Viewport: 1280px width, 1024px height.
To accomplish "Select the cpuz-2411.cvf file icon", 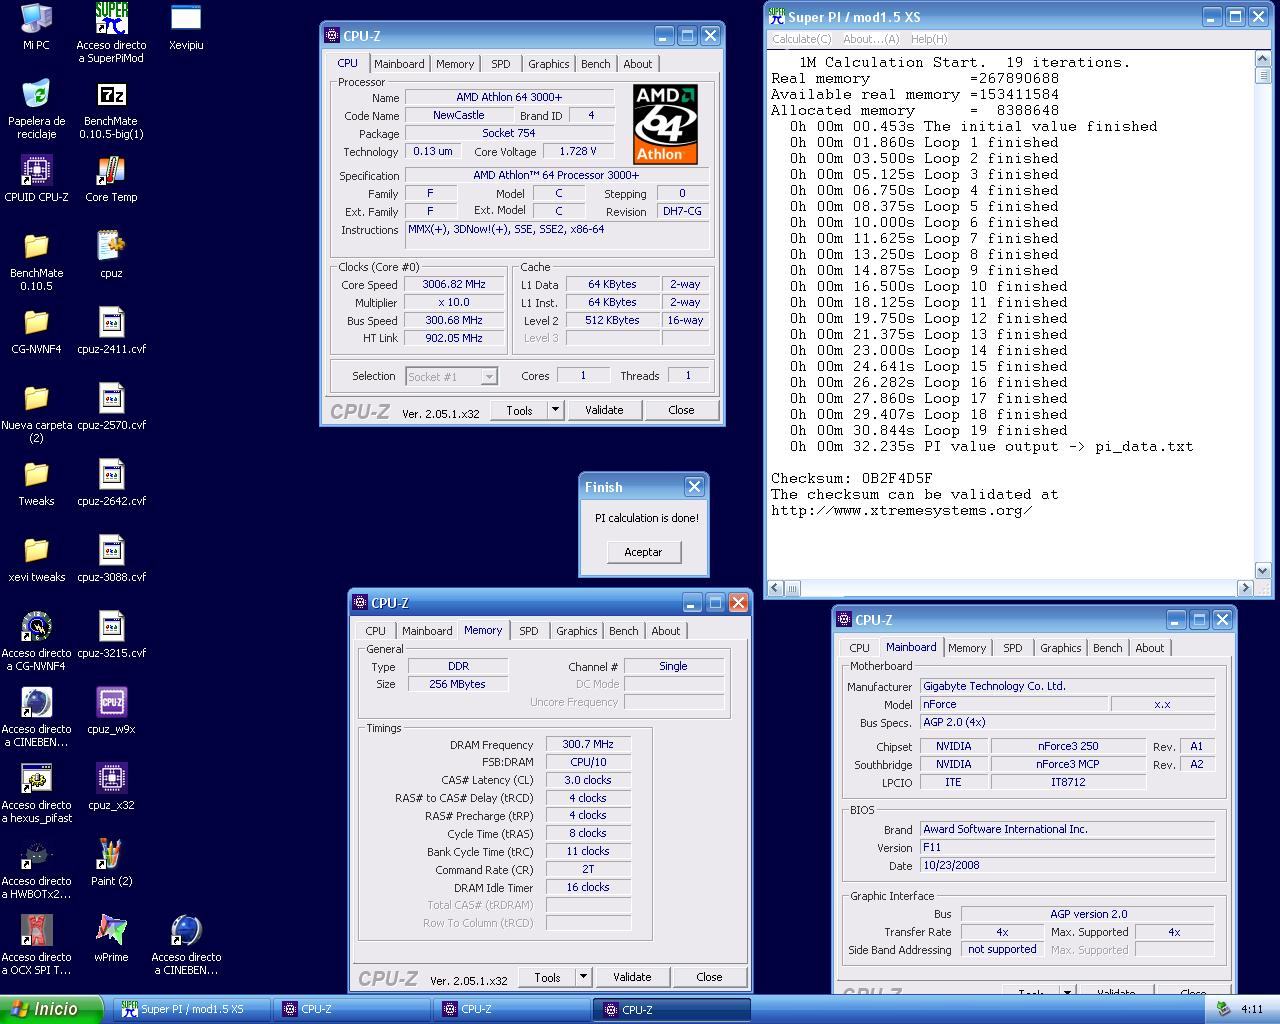I will click(x=111, y=322).
